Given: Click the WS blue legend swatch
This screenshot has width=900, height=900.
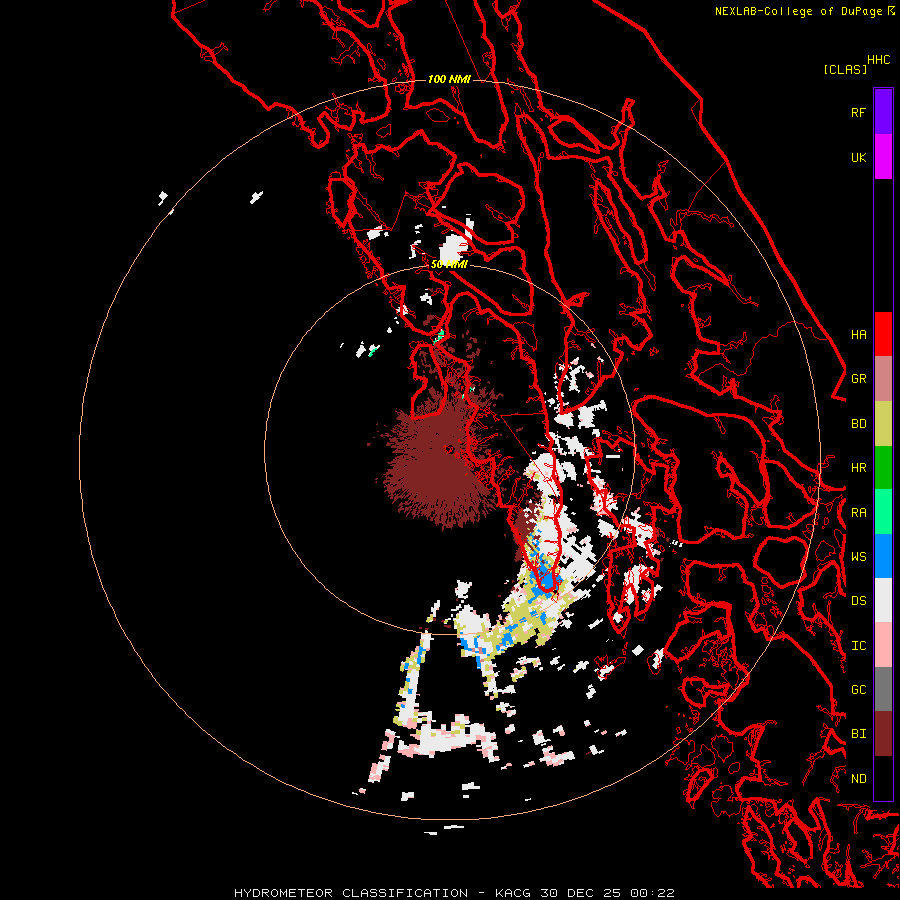Looking at the screenshot, I should pyautogui.click(x=883, y=556).
